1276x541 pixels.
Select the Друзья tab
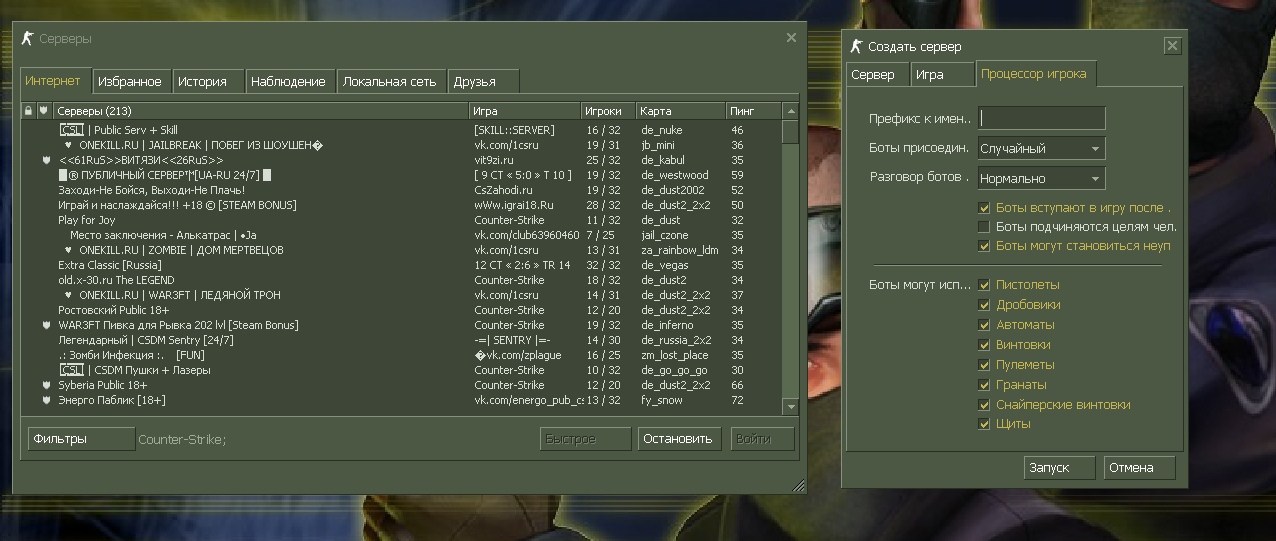tap(484, 81)
